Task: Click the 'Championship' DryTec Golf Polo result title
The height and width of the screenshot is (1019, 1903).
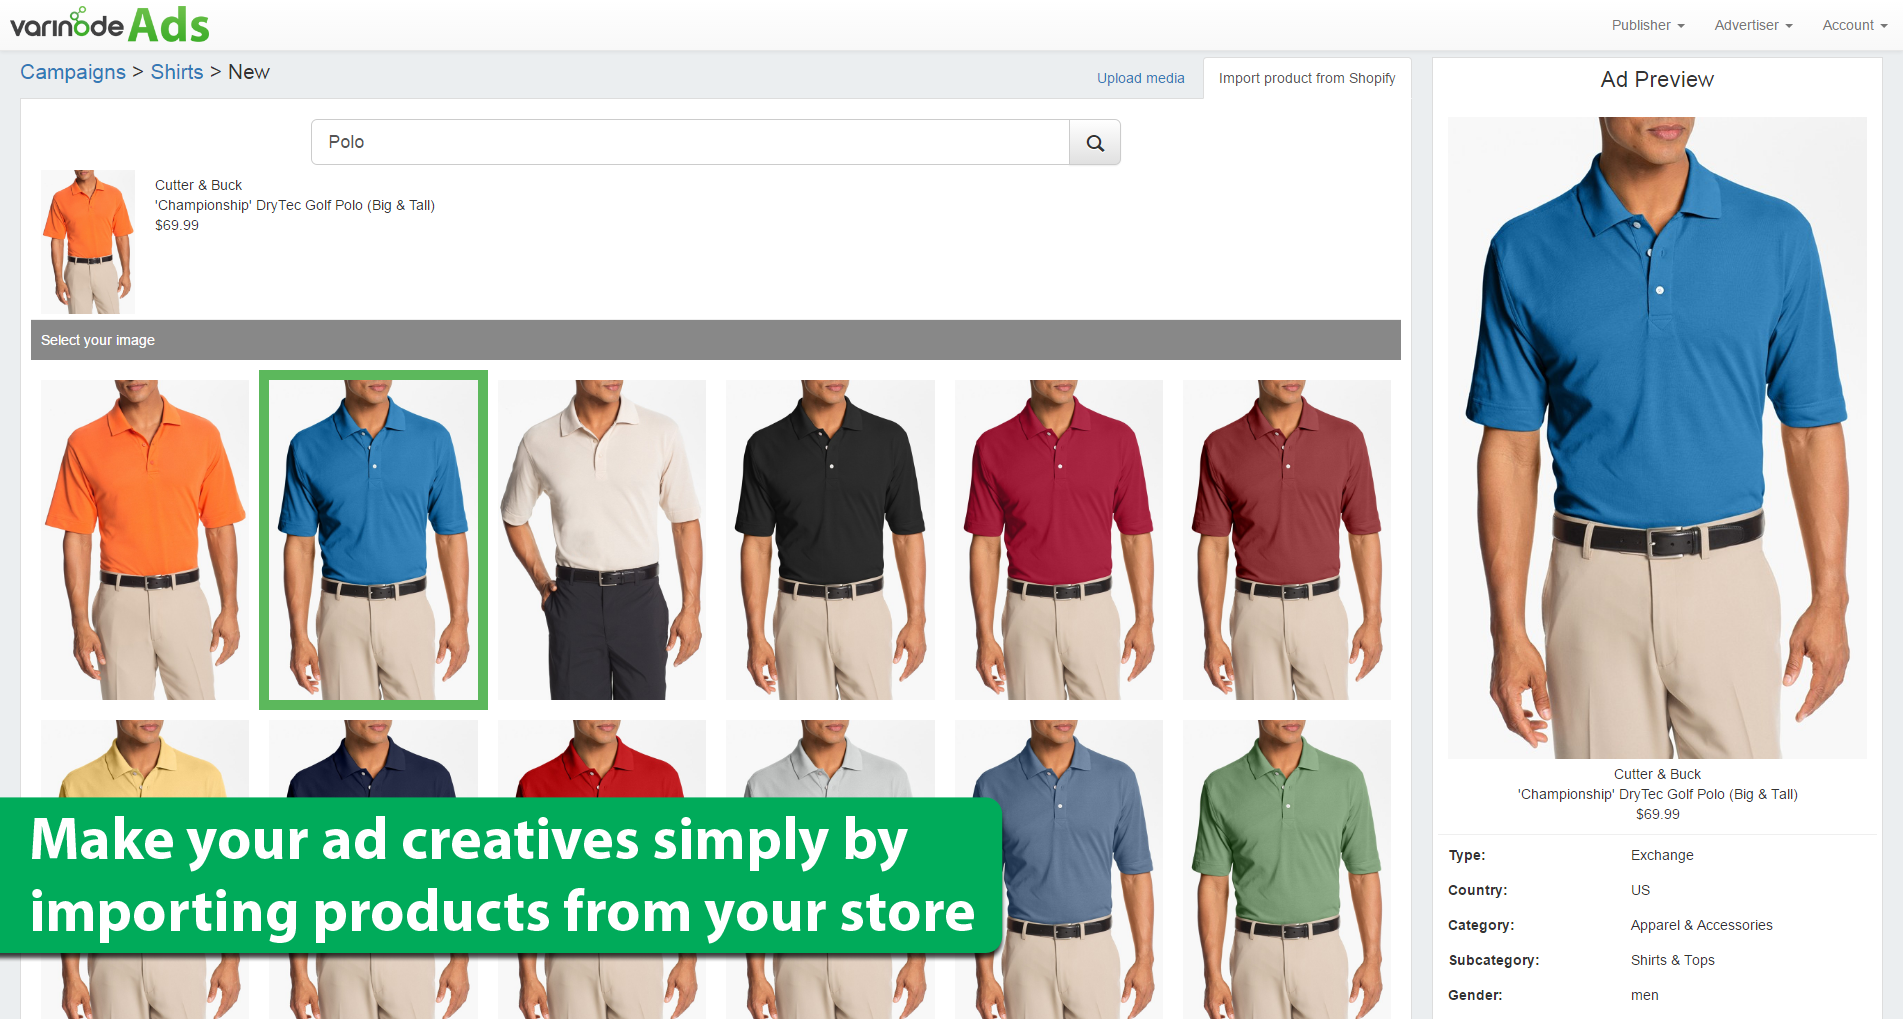Action: pyautogui.click(x=295, y=205)
